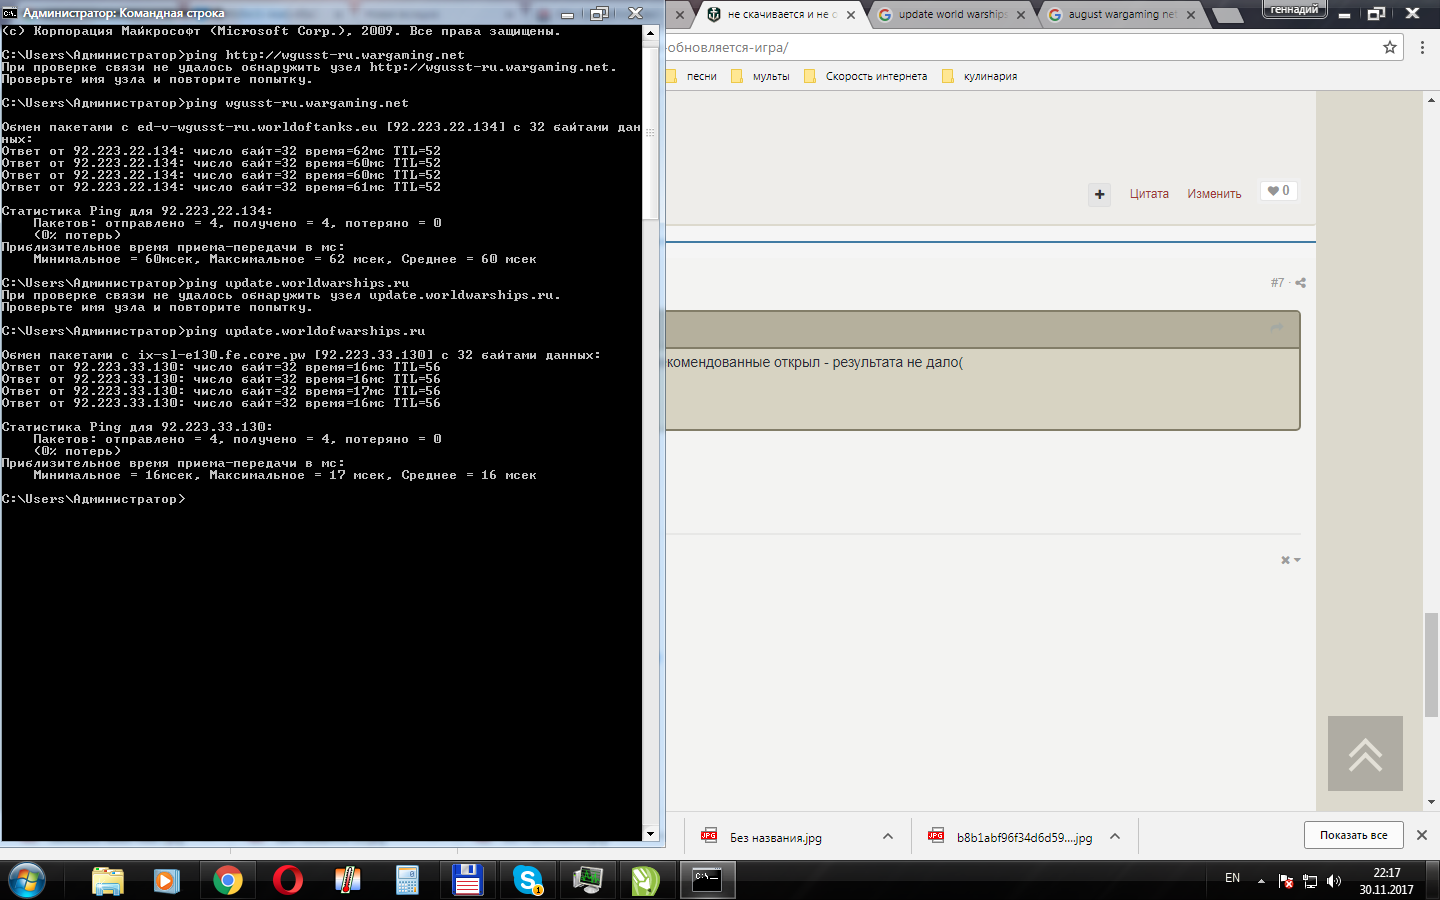Open the 'мульты' bookmarks folder

760,76
